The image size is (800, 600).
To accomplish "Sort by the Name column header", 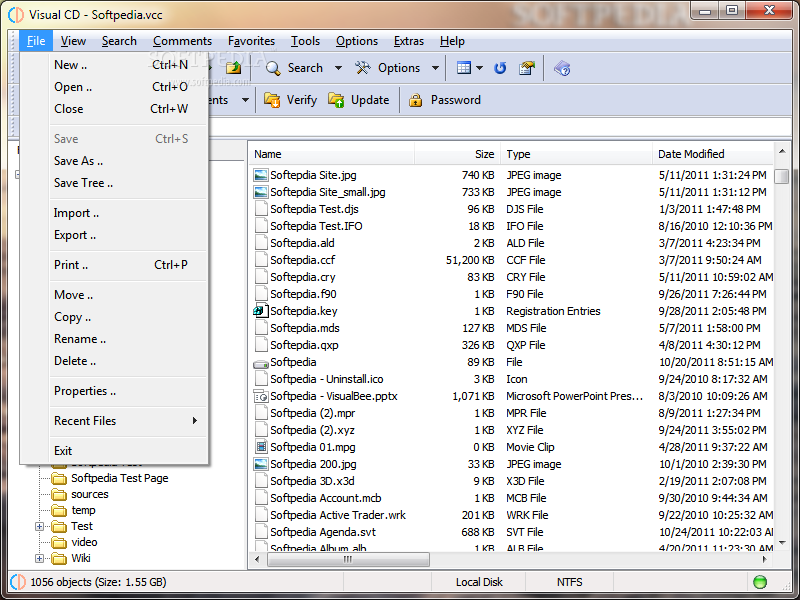I will click(x=332, y=154).
